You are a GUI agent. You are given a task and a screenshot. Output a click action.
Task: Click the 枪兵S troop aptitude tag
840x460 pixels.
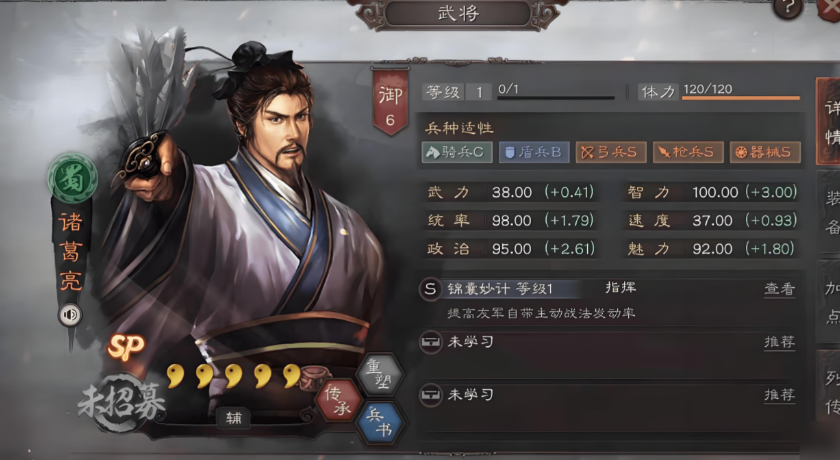click(688, 153)
